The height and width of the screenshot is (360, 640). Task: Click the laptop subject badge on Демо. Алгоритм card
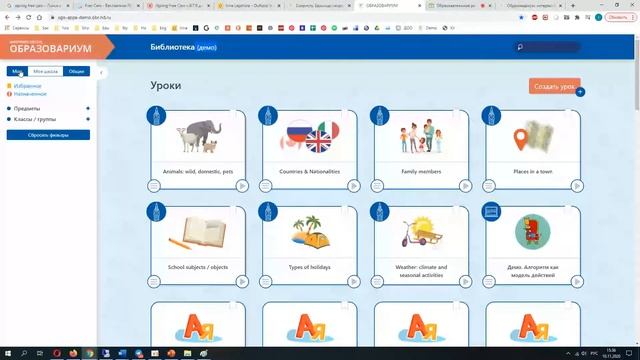coord(491,211)
